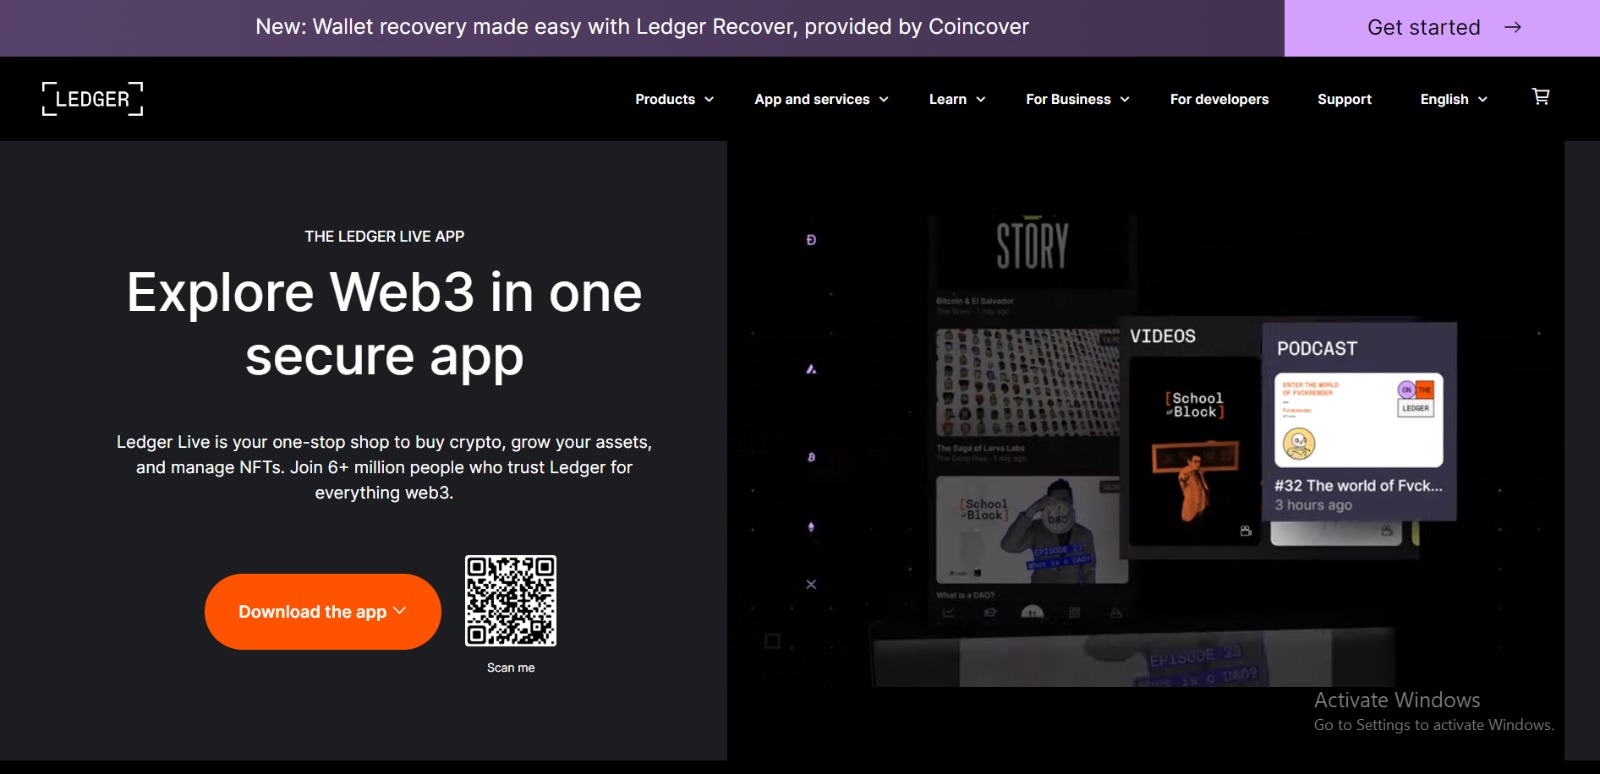The height and width of the screenshot is (774, 1600).
Task: Click THE LEDGER LIVE APP heading
Action: click(x=384, y=236)
